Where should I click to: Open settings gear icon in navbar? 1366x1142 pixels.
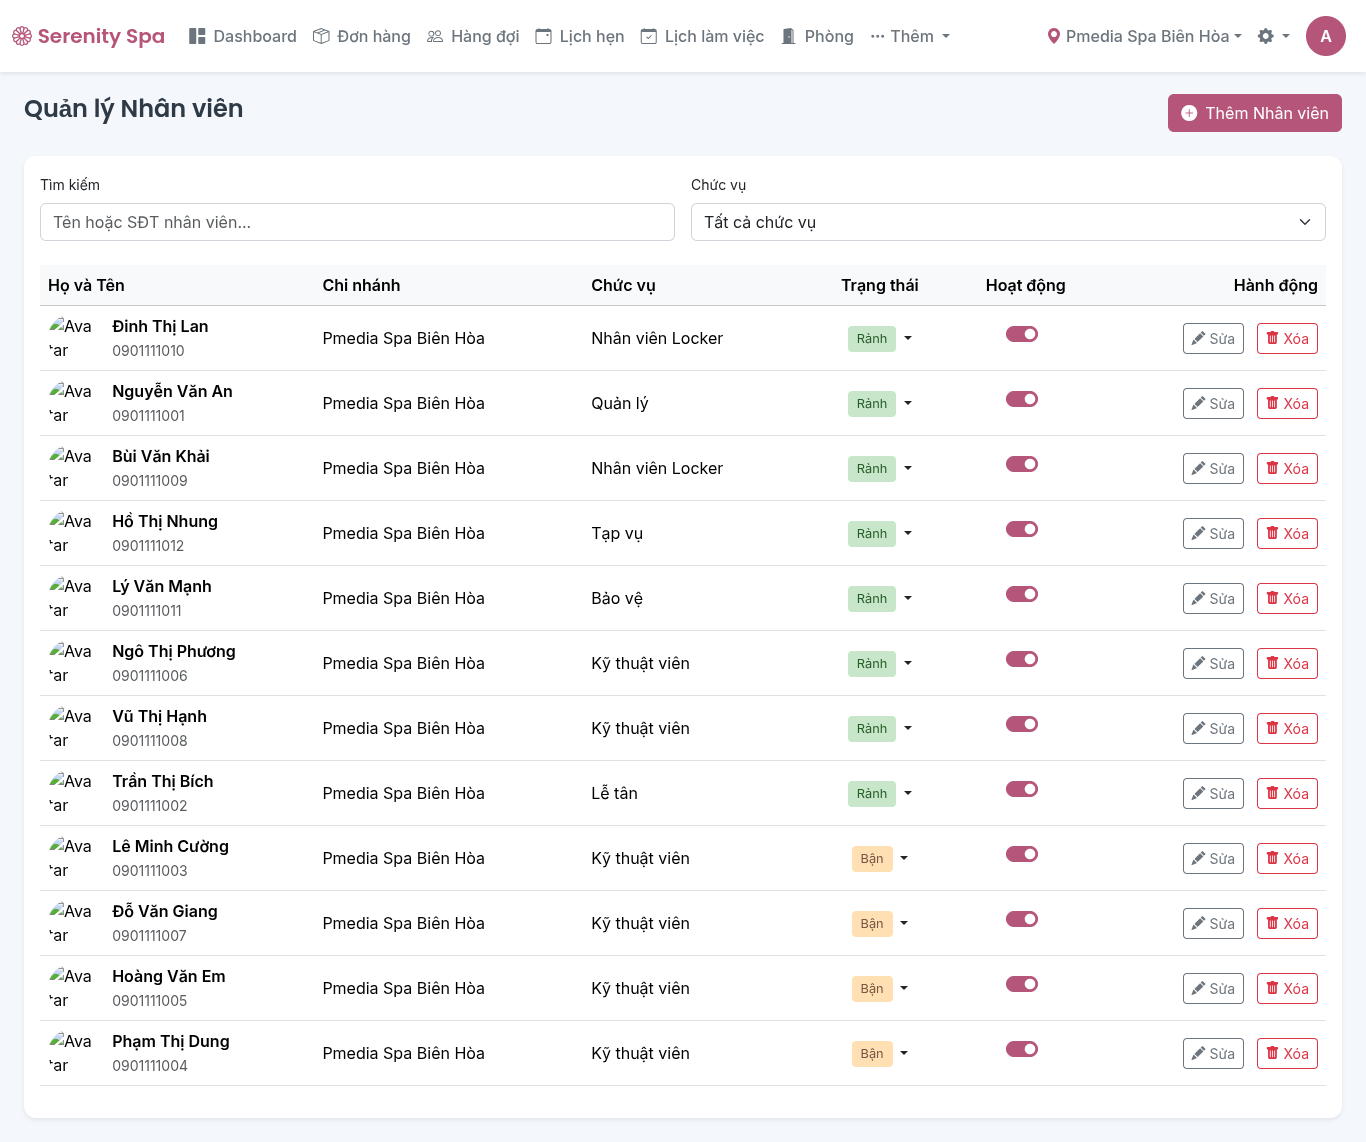(1266, 36)
